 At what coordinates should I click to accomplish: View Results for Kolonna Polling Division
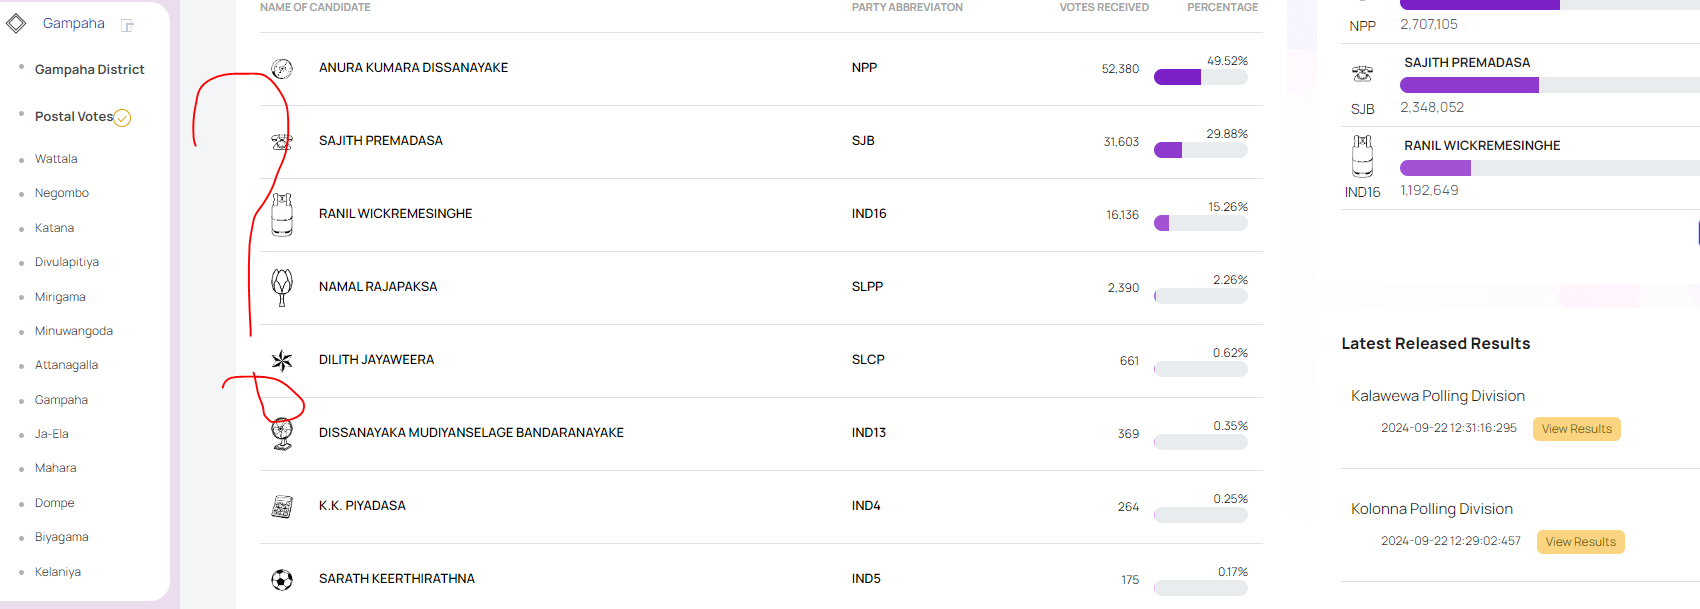point(1580,542)
